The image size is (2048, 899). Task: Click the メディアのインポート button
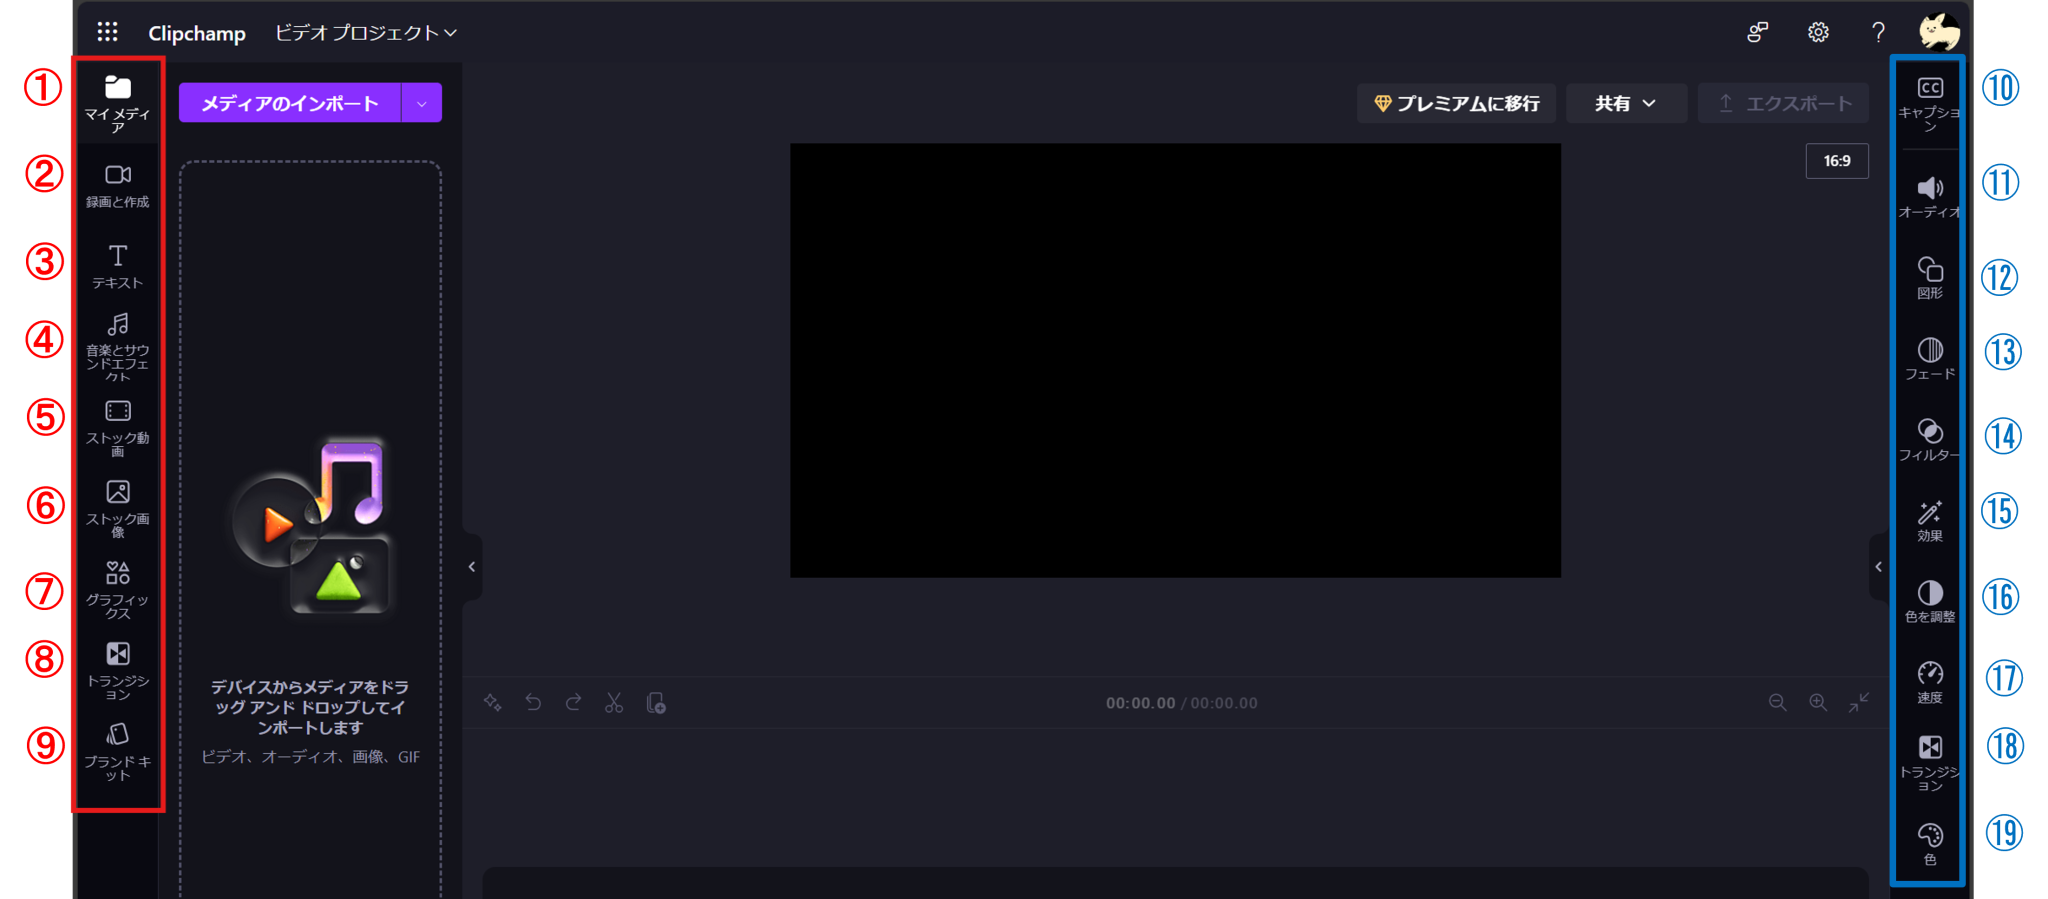click(x=290, y=103)
